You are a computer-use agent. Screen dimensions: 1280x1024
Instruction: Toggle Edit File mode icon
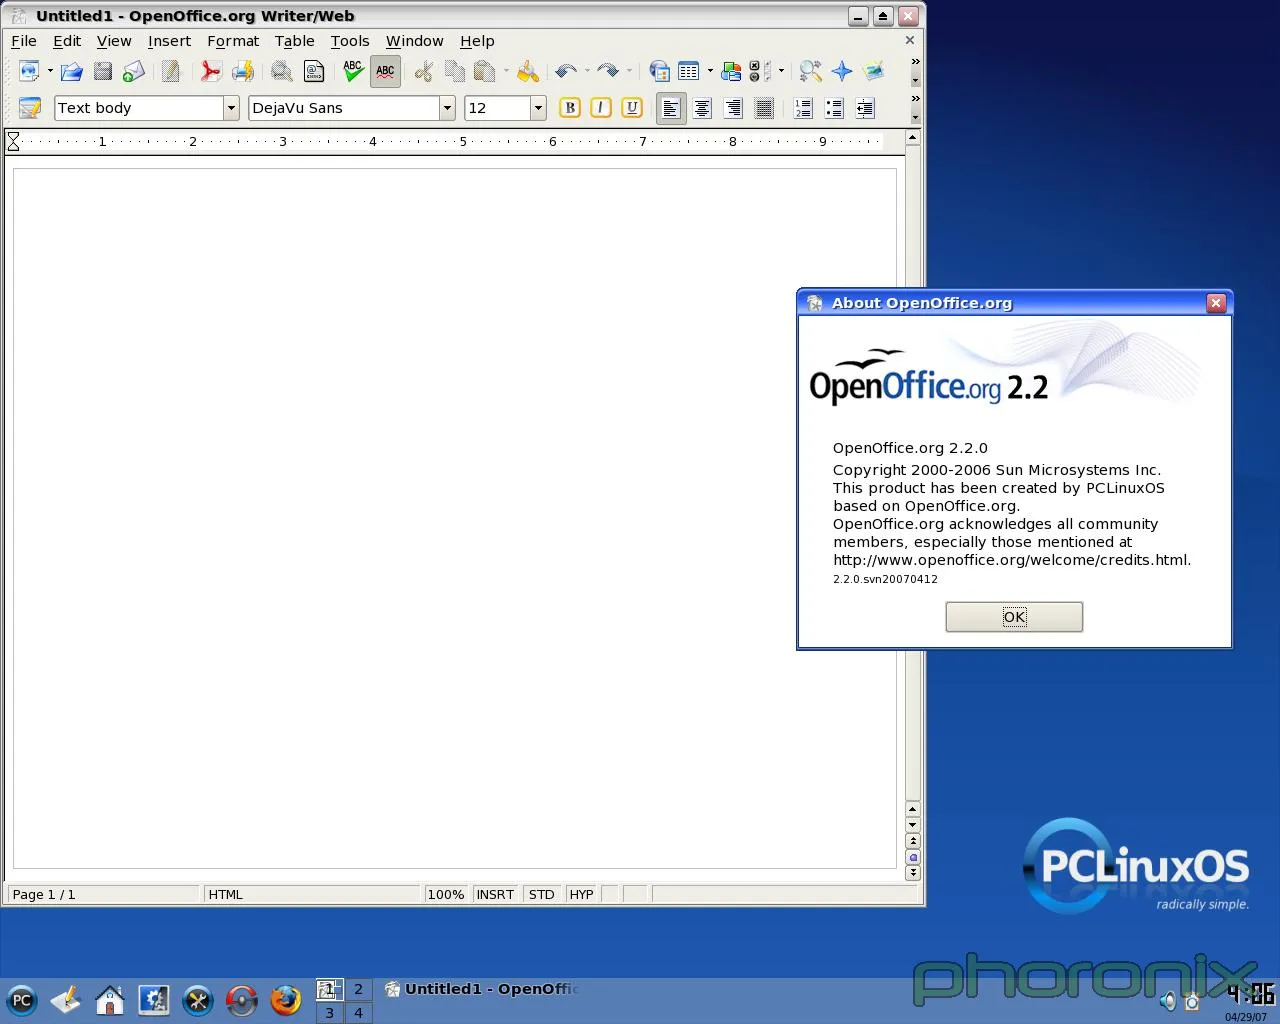[x=171, y=71]
